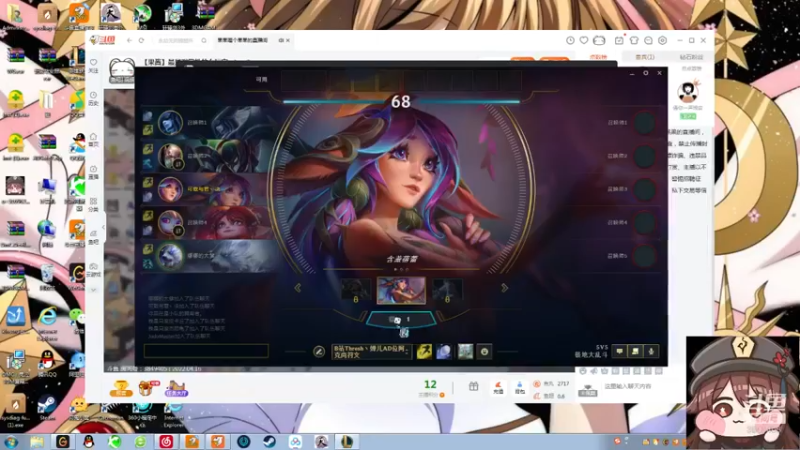Collapse the sidebar with left arrow handle

[x=104, y=228]
